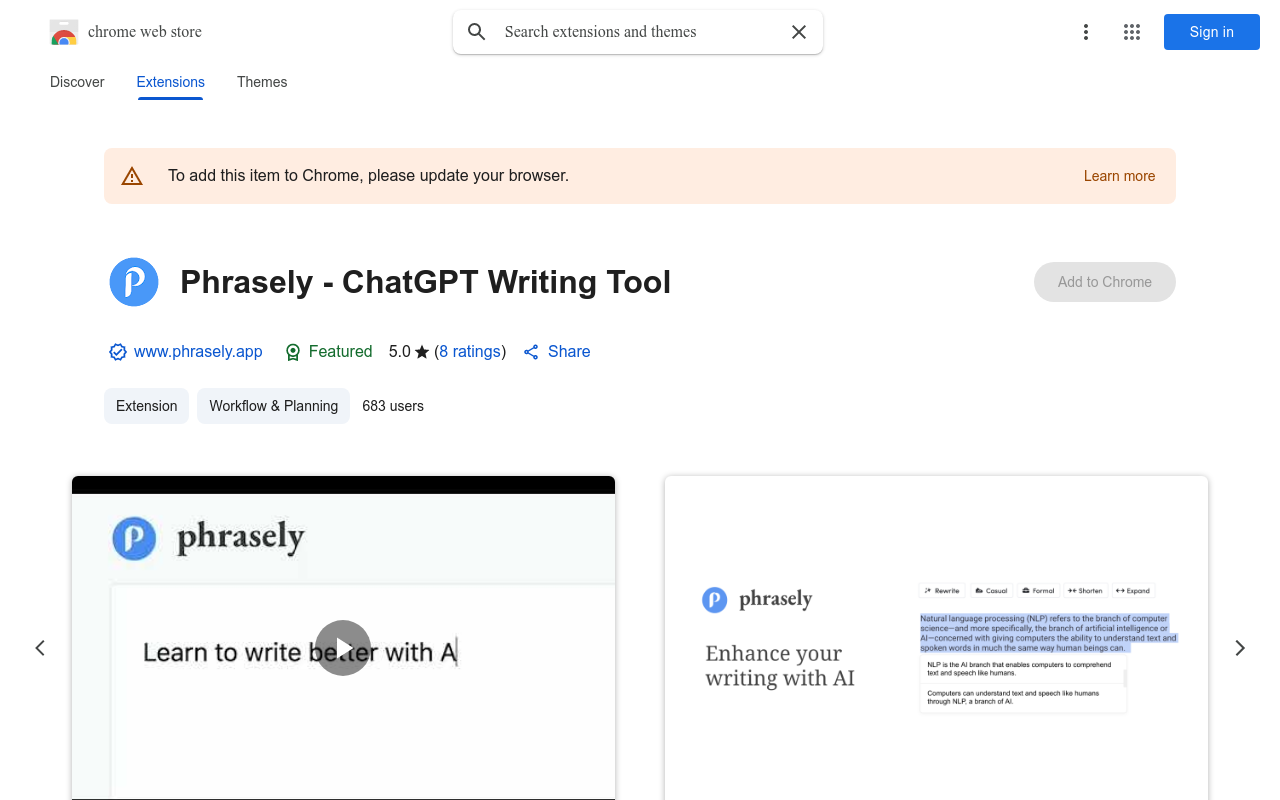Click the Share button
The width and height of the screenshot is (1280, 800).
[557, 352]
